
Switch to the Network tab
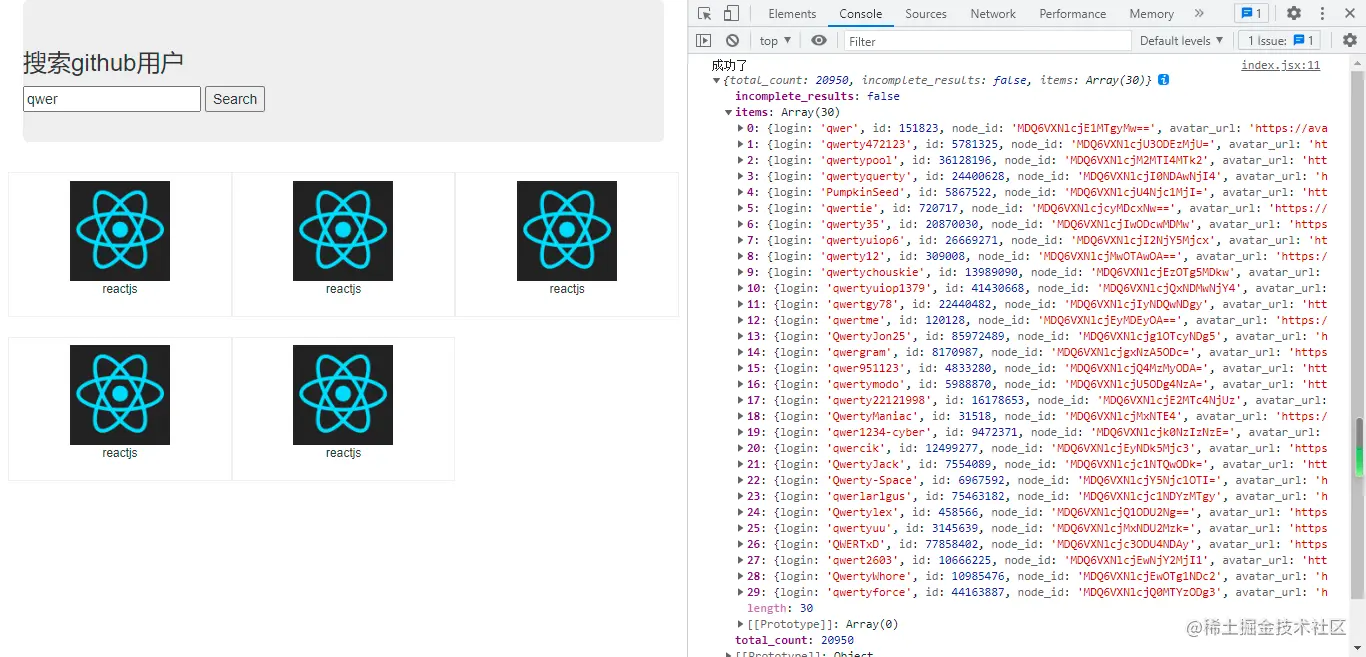tap(993, 14)
